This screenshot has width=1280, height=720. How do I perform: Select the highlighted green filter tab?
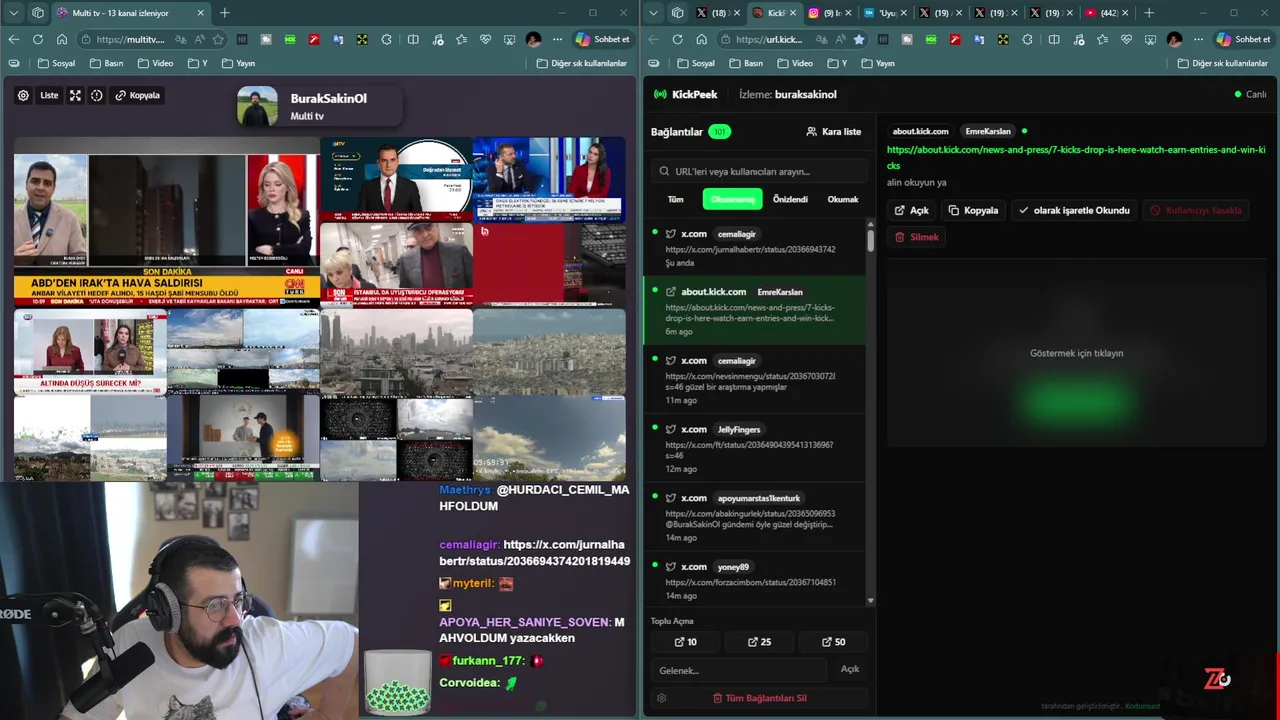point(732,199)
